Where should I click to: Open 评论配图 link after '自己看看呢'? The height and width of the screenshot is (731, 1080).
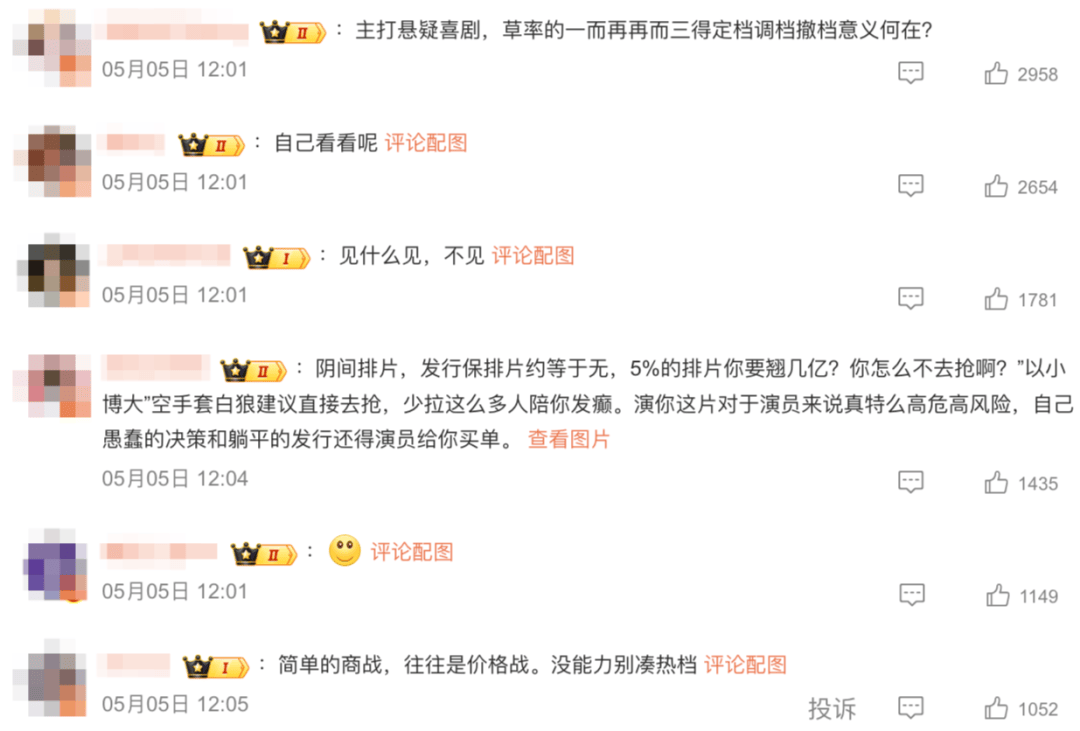[426, 143]
